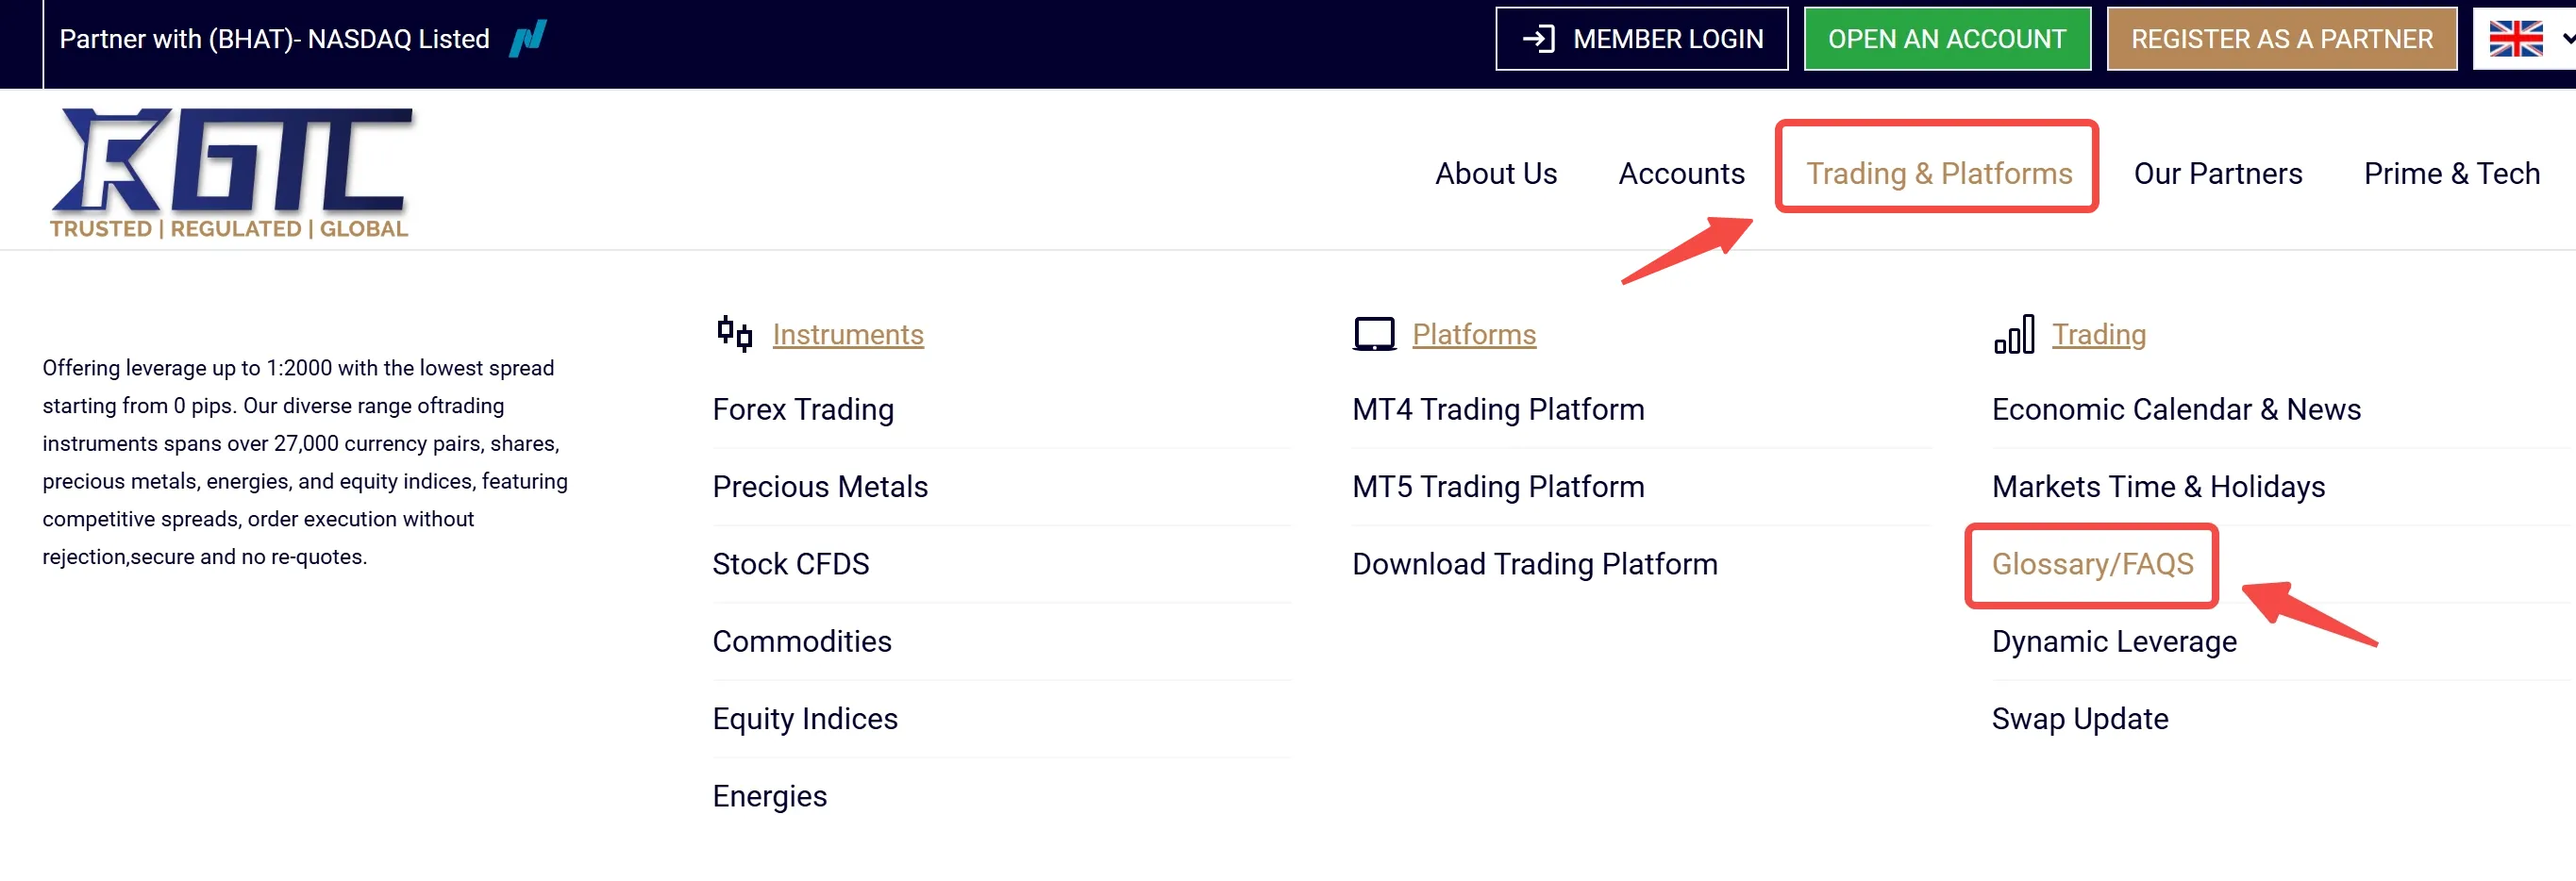Select Commodities
The image size is (2576, 881).
(801, 640)
